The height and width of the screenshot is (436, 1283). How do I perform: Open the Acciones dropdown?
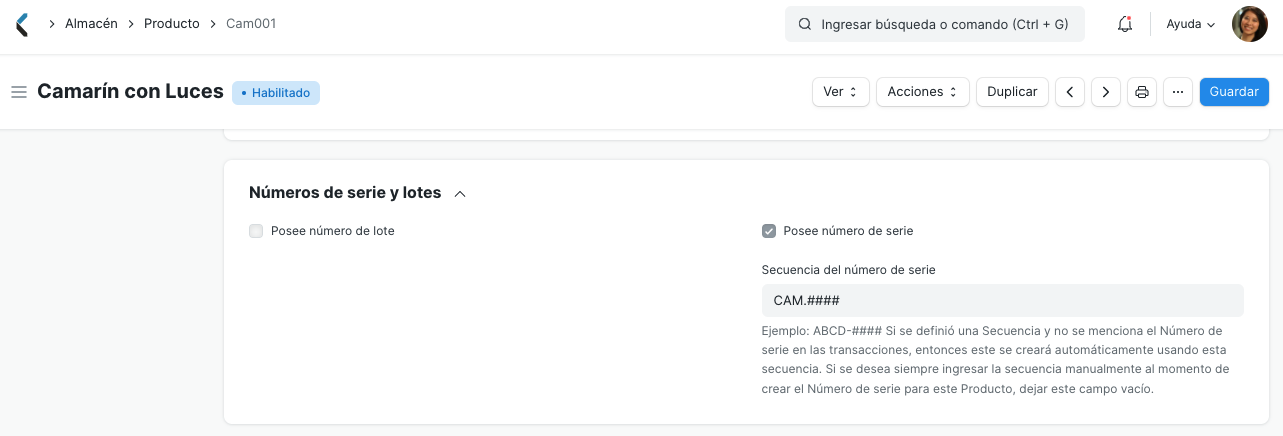(x=923, y=92)
